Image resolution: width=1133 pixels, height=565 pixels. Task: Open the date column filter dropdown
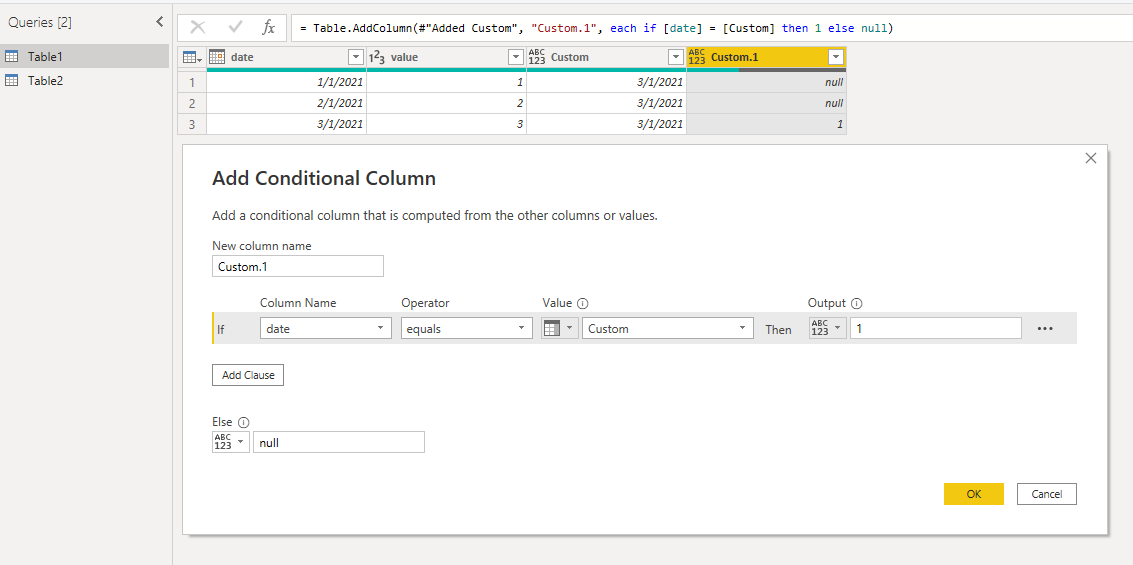pos(356,57)
